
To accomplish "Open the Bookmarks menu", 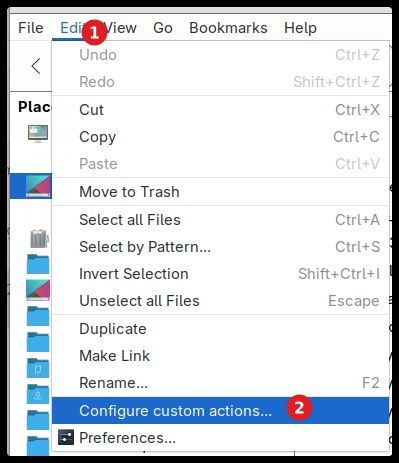I will coord(228,28).
